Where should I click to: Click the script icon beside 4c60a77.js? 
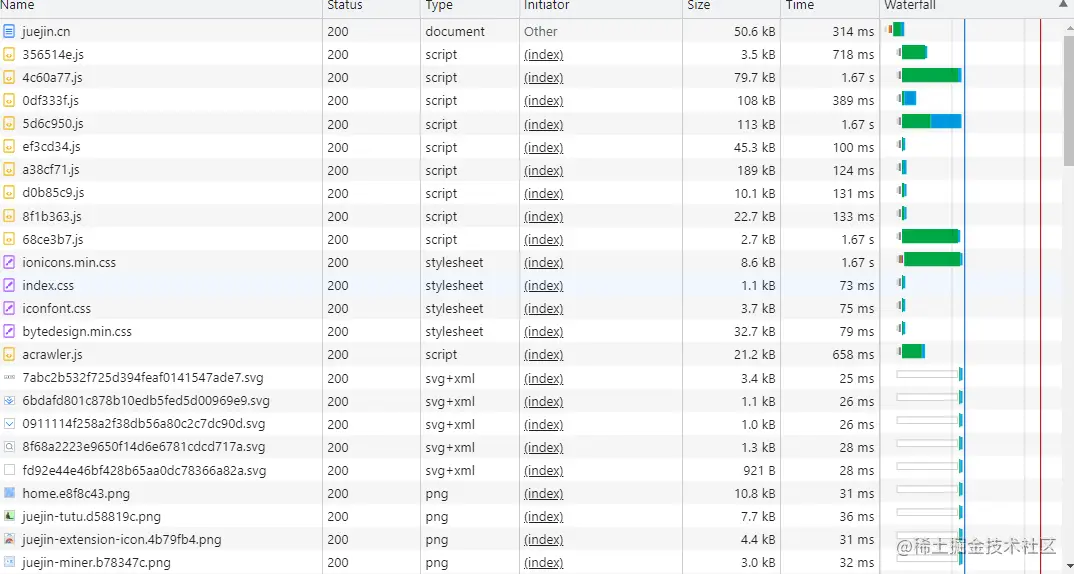9,77
